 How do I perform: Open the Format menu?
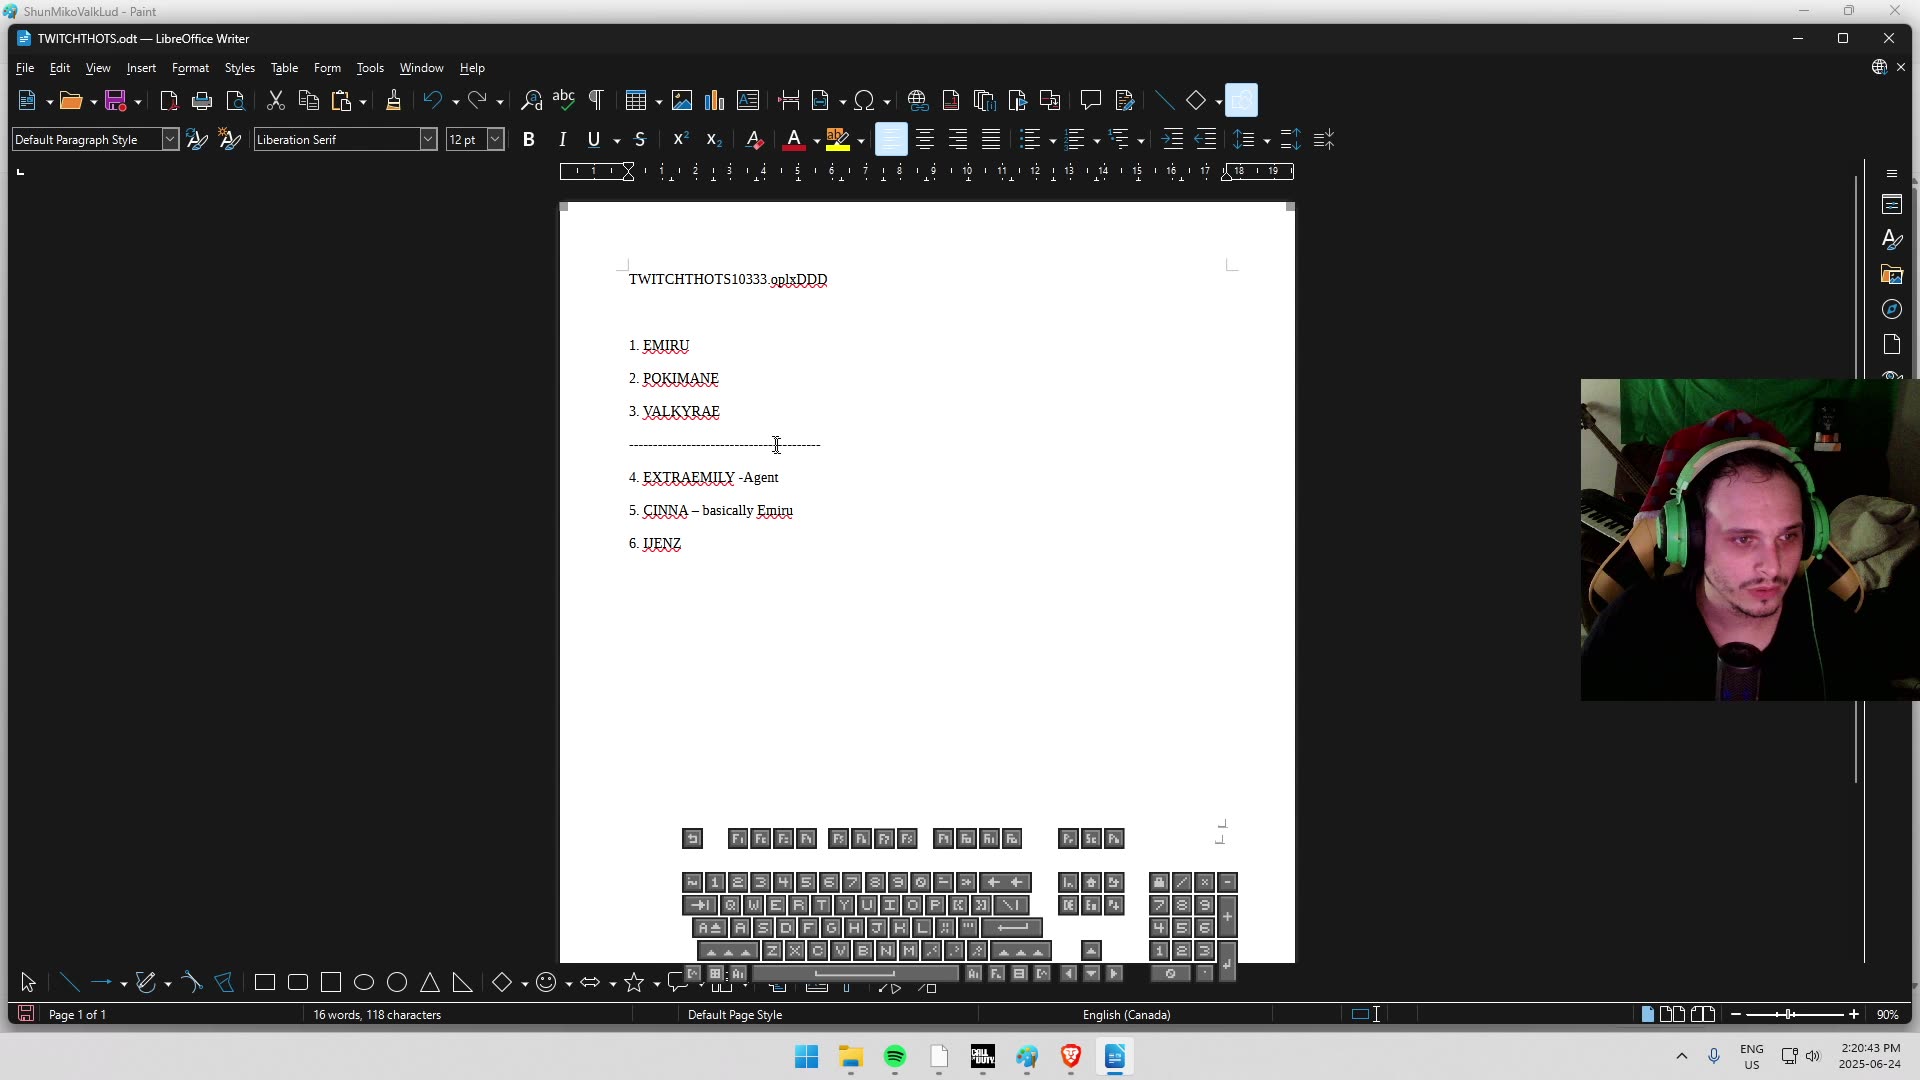tap(190, 68)
